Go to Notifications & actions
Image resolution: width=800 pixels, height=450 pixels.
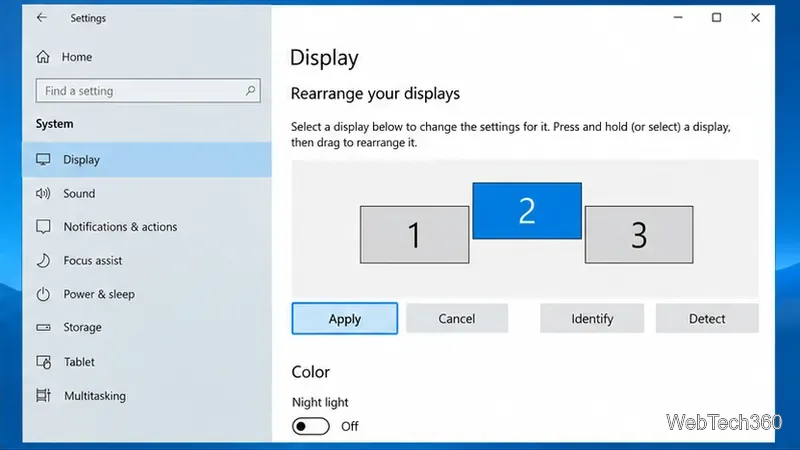point(147,227)
